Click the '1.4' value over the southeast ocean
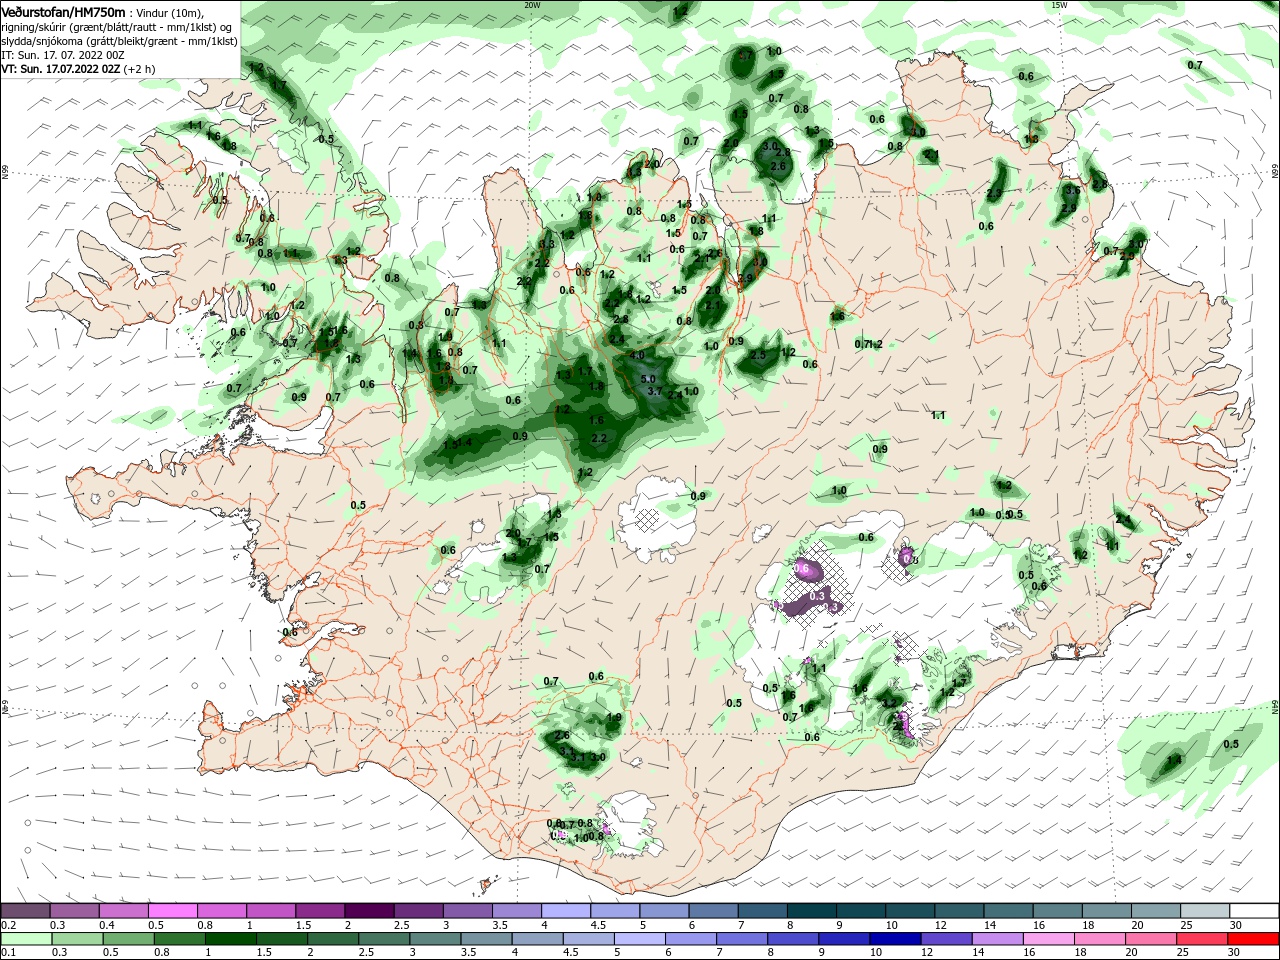Screen dimensions: 1280x960 pyautogui.click(x=1174, y=760)
